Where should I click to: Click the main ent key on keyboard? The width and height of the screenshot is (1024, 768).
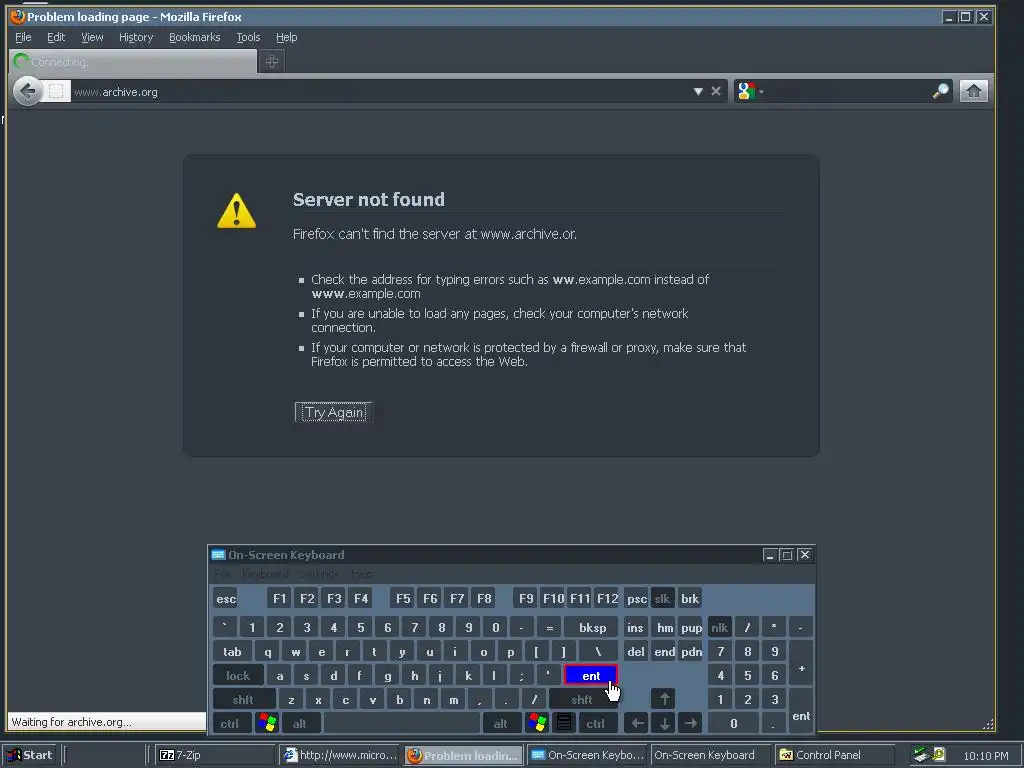point(590,675)
